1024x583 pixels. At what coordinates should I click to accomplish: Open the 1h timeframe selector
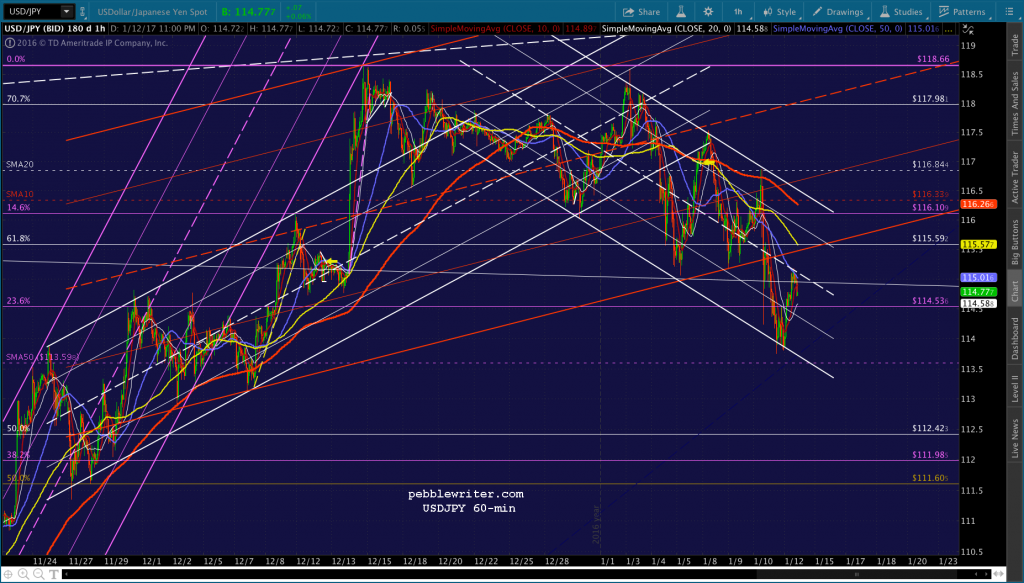[738, 12]
